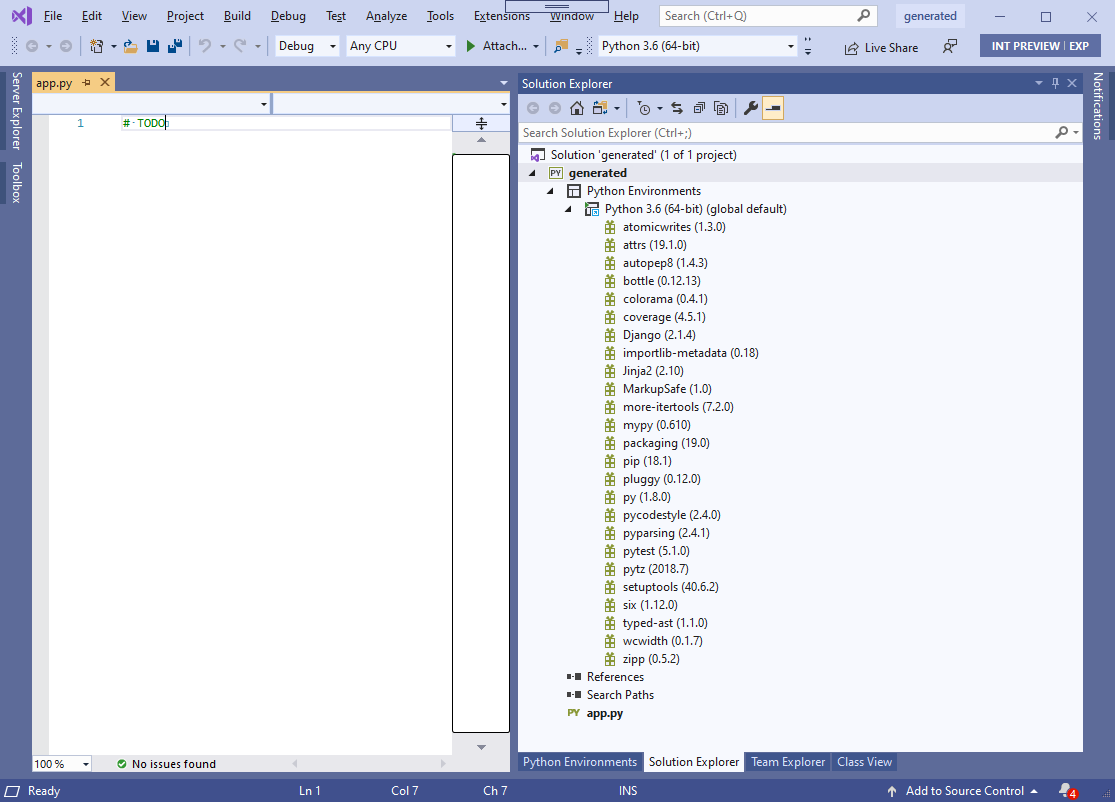Click the New Project toolbar icon
Viewport: 1115px width, 802px height.
(x=97, y=46)
